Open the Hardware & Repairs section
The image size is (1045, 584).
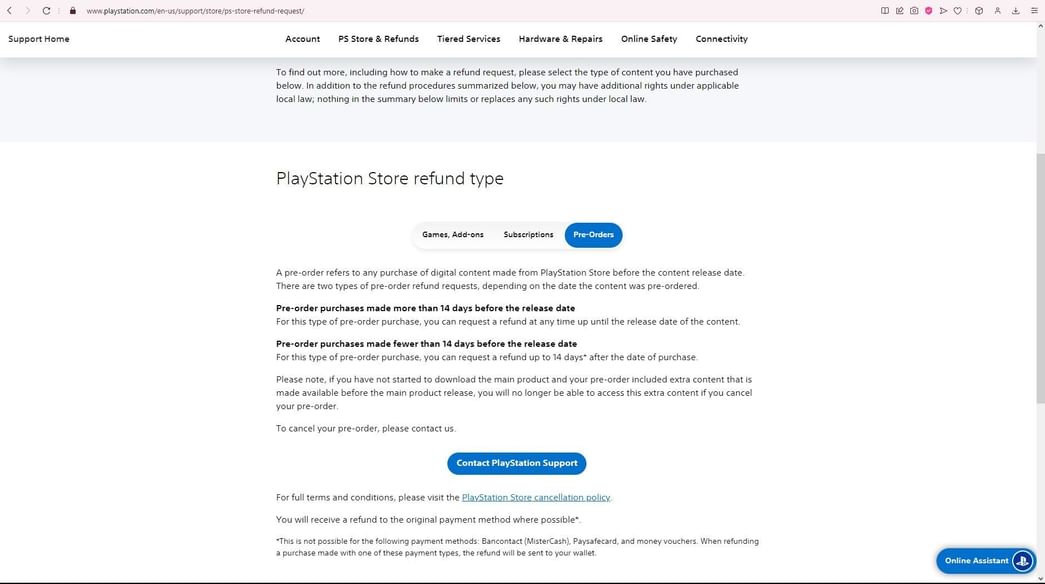coord(560,39)
